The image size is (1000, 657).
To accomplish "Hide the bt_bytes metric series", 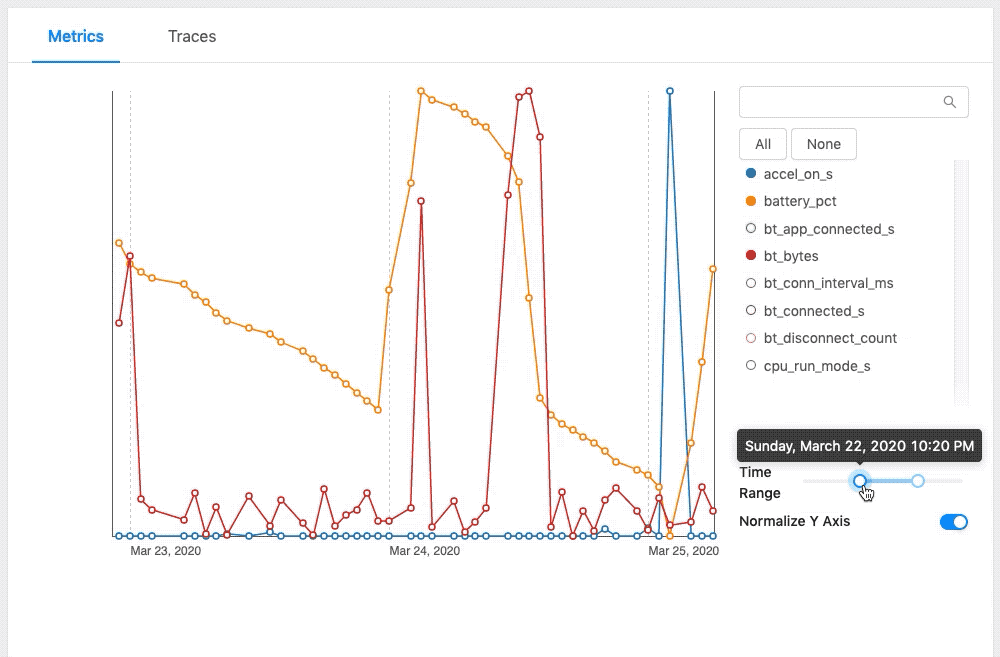I will click(x=751, y=256).
